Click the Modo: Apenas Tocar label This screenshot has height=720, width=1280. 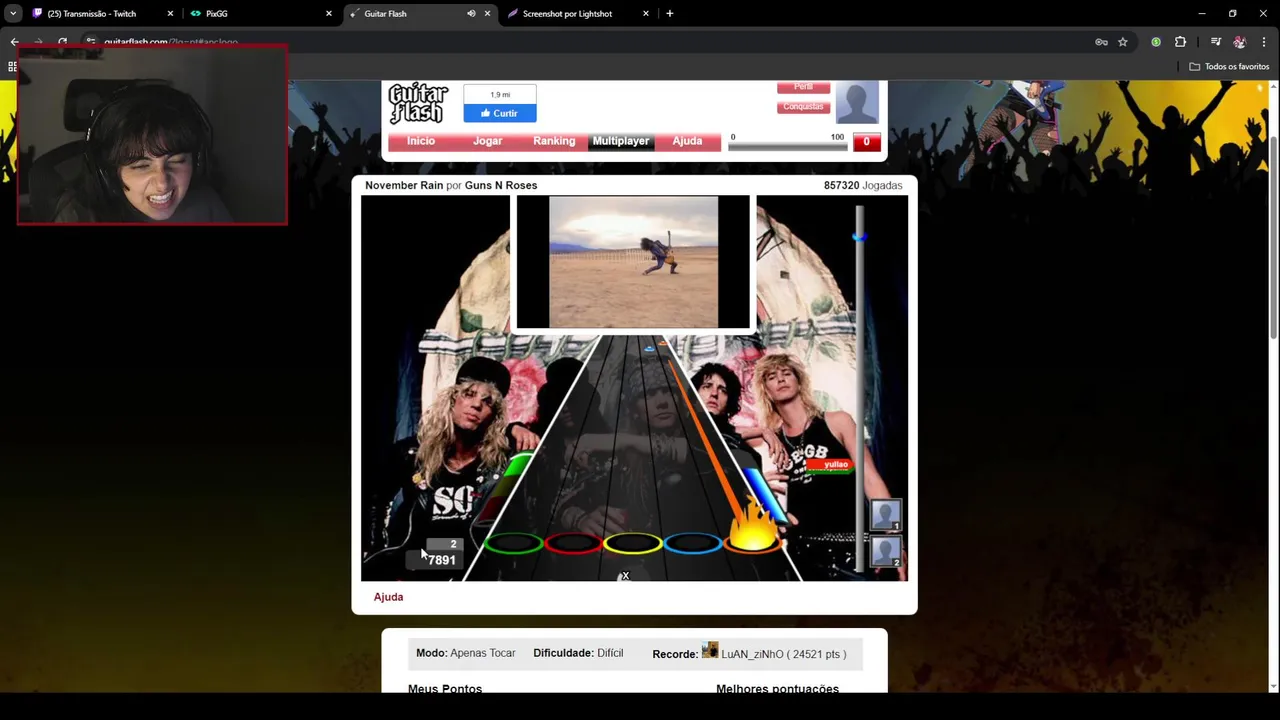pyautogui.click(x=466, y=653)
